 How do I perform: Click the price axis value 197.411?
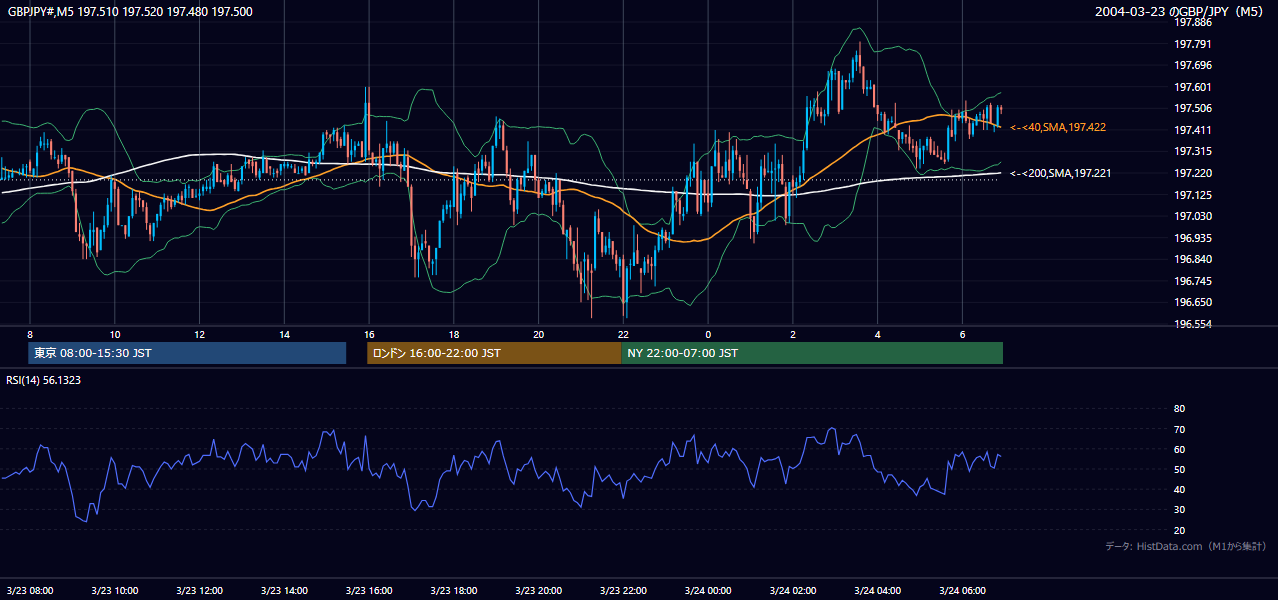1192,130
